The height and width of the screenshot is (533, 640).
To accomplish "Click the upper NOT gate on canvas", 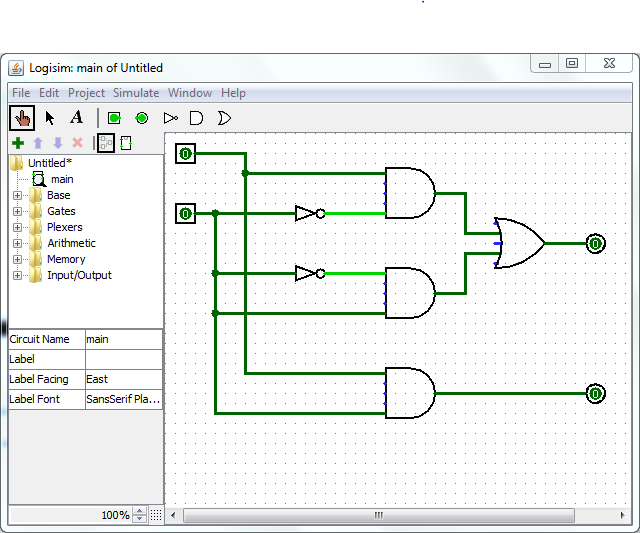I will coord(310,213).
